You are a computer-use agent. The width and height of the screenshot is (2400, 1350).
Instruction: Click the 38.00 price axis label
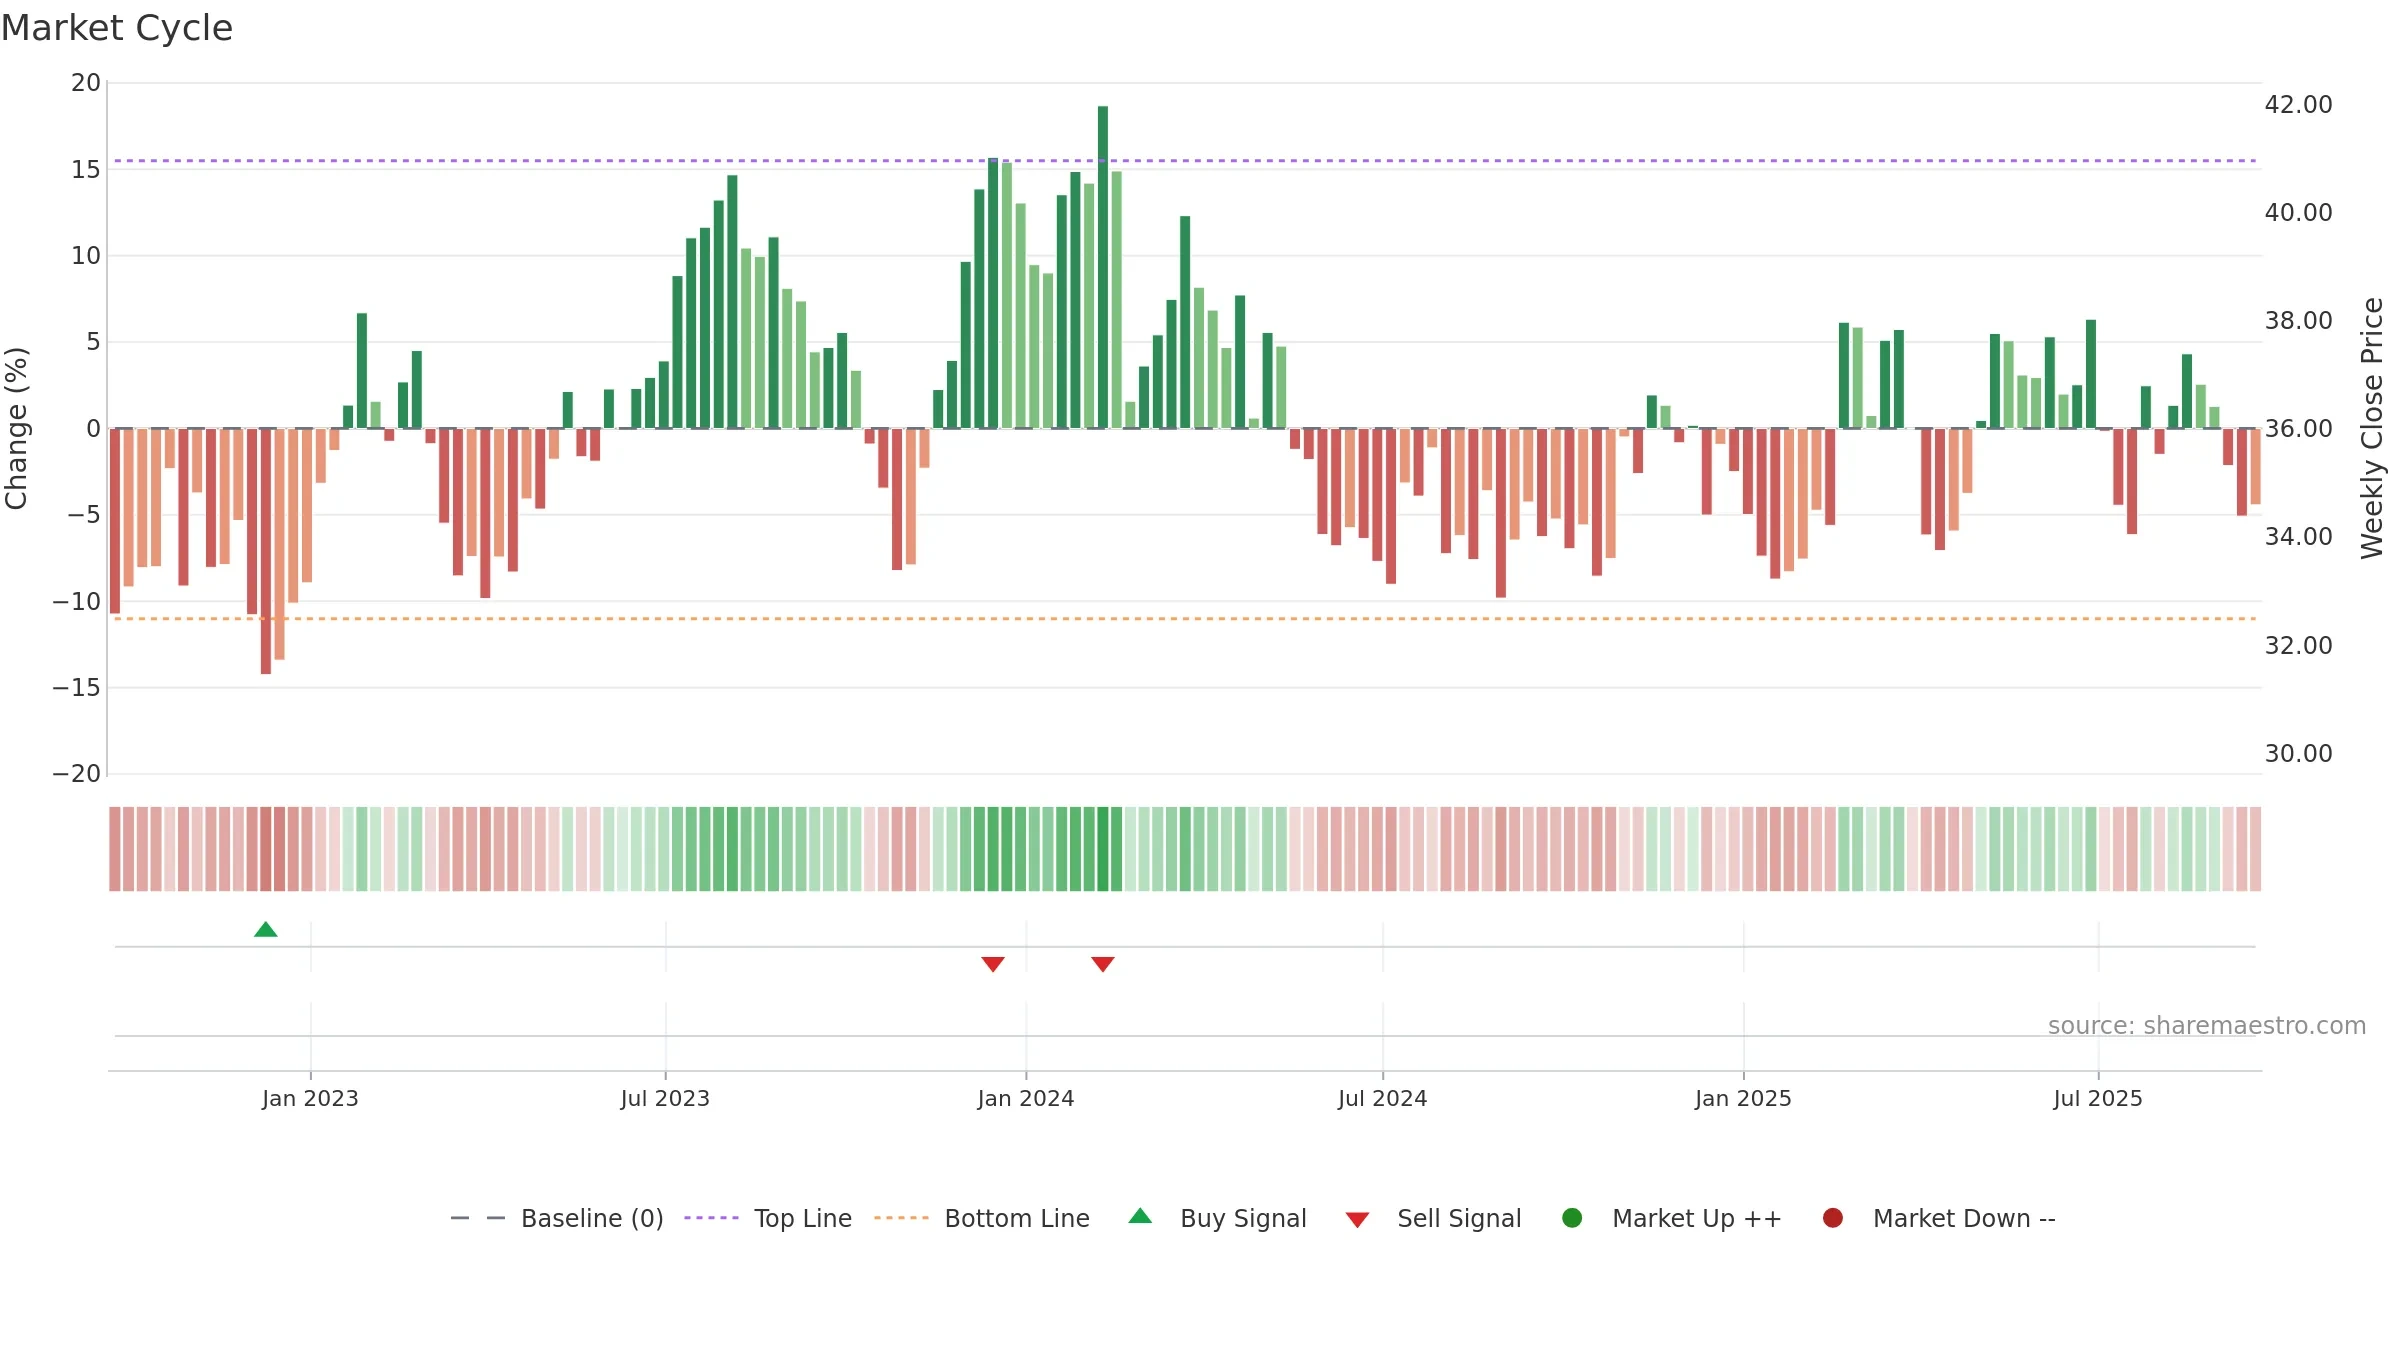(x=2298, y=321)
